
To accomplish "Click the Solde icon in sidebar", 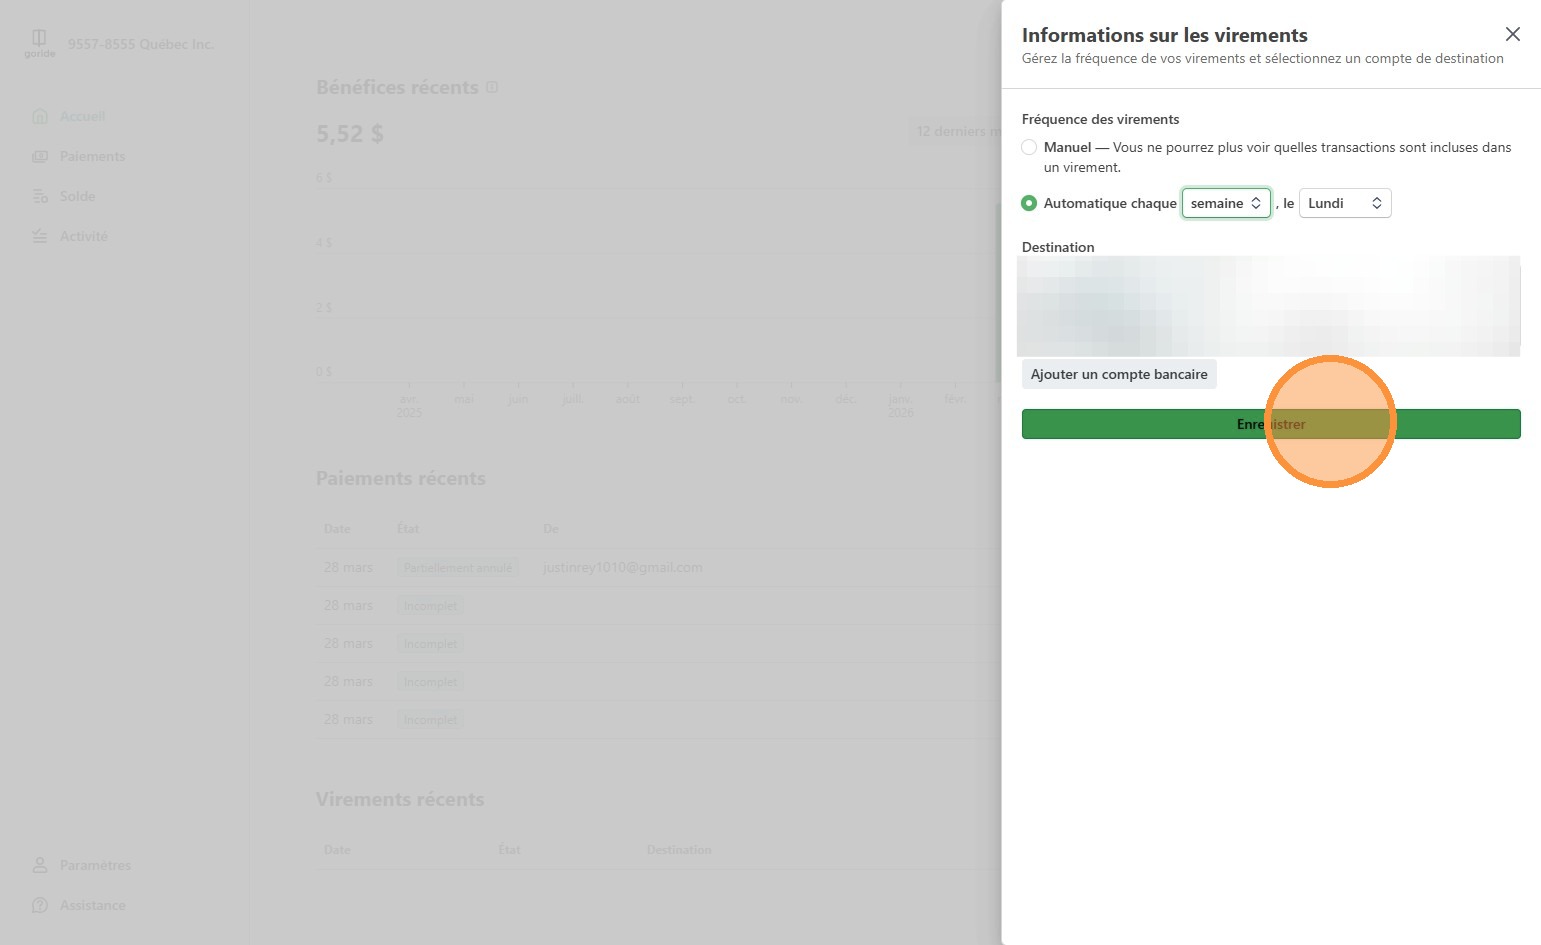I will click(40, 196).
